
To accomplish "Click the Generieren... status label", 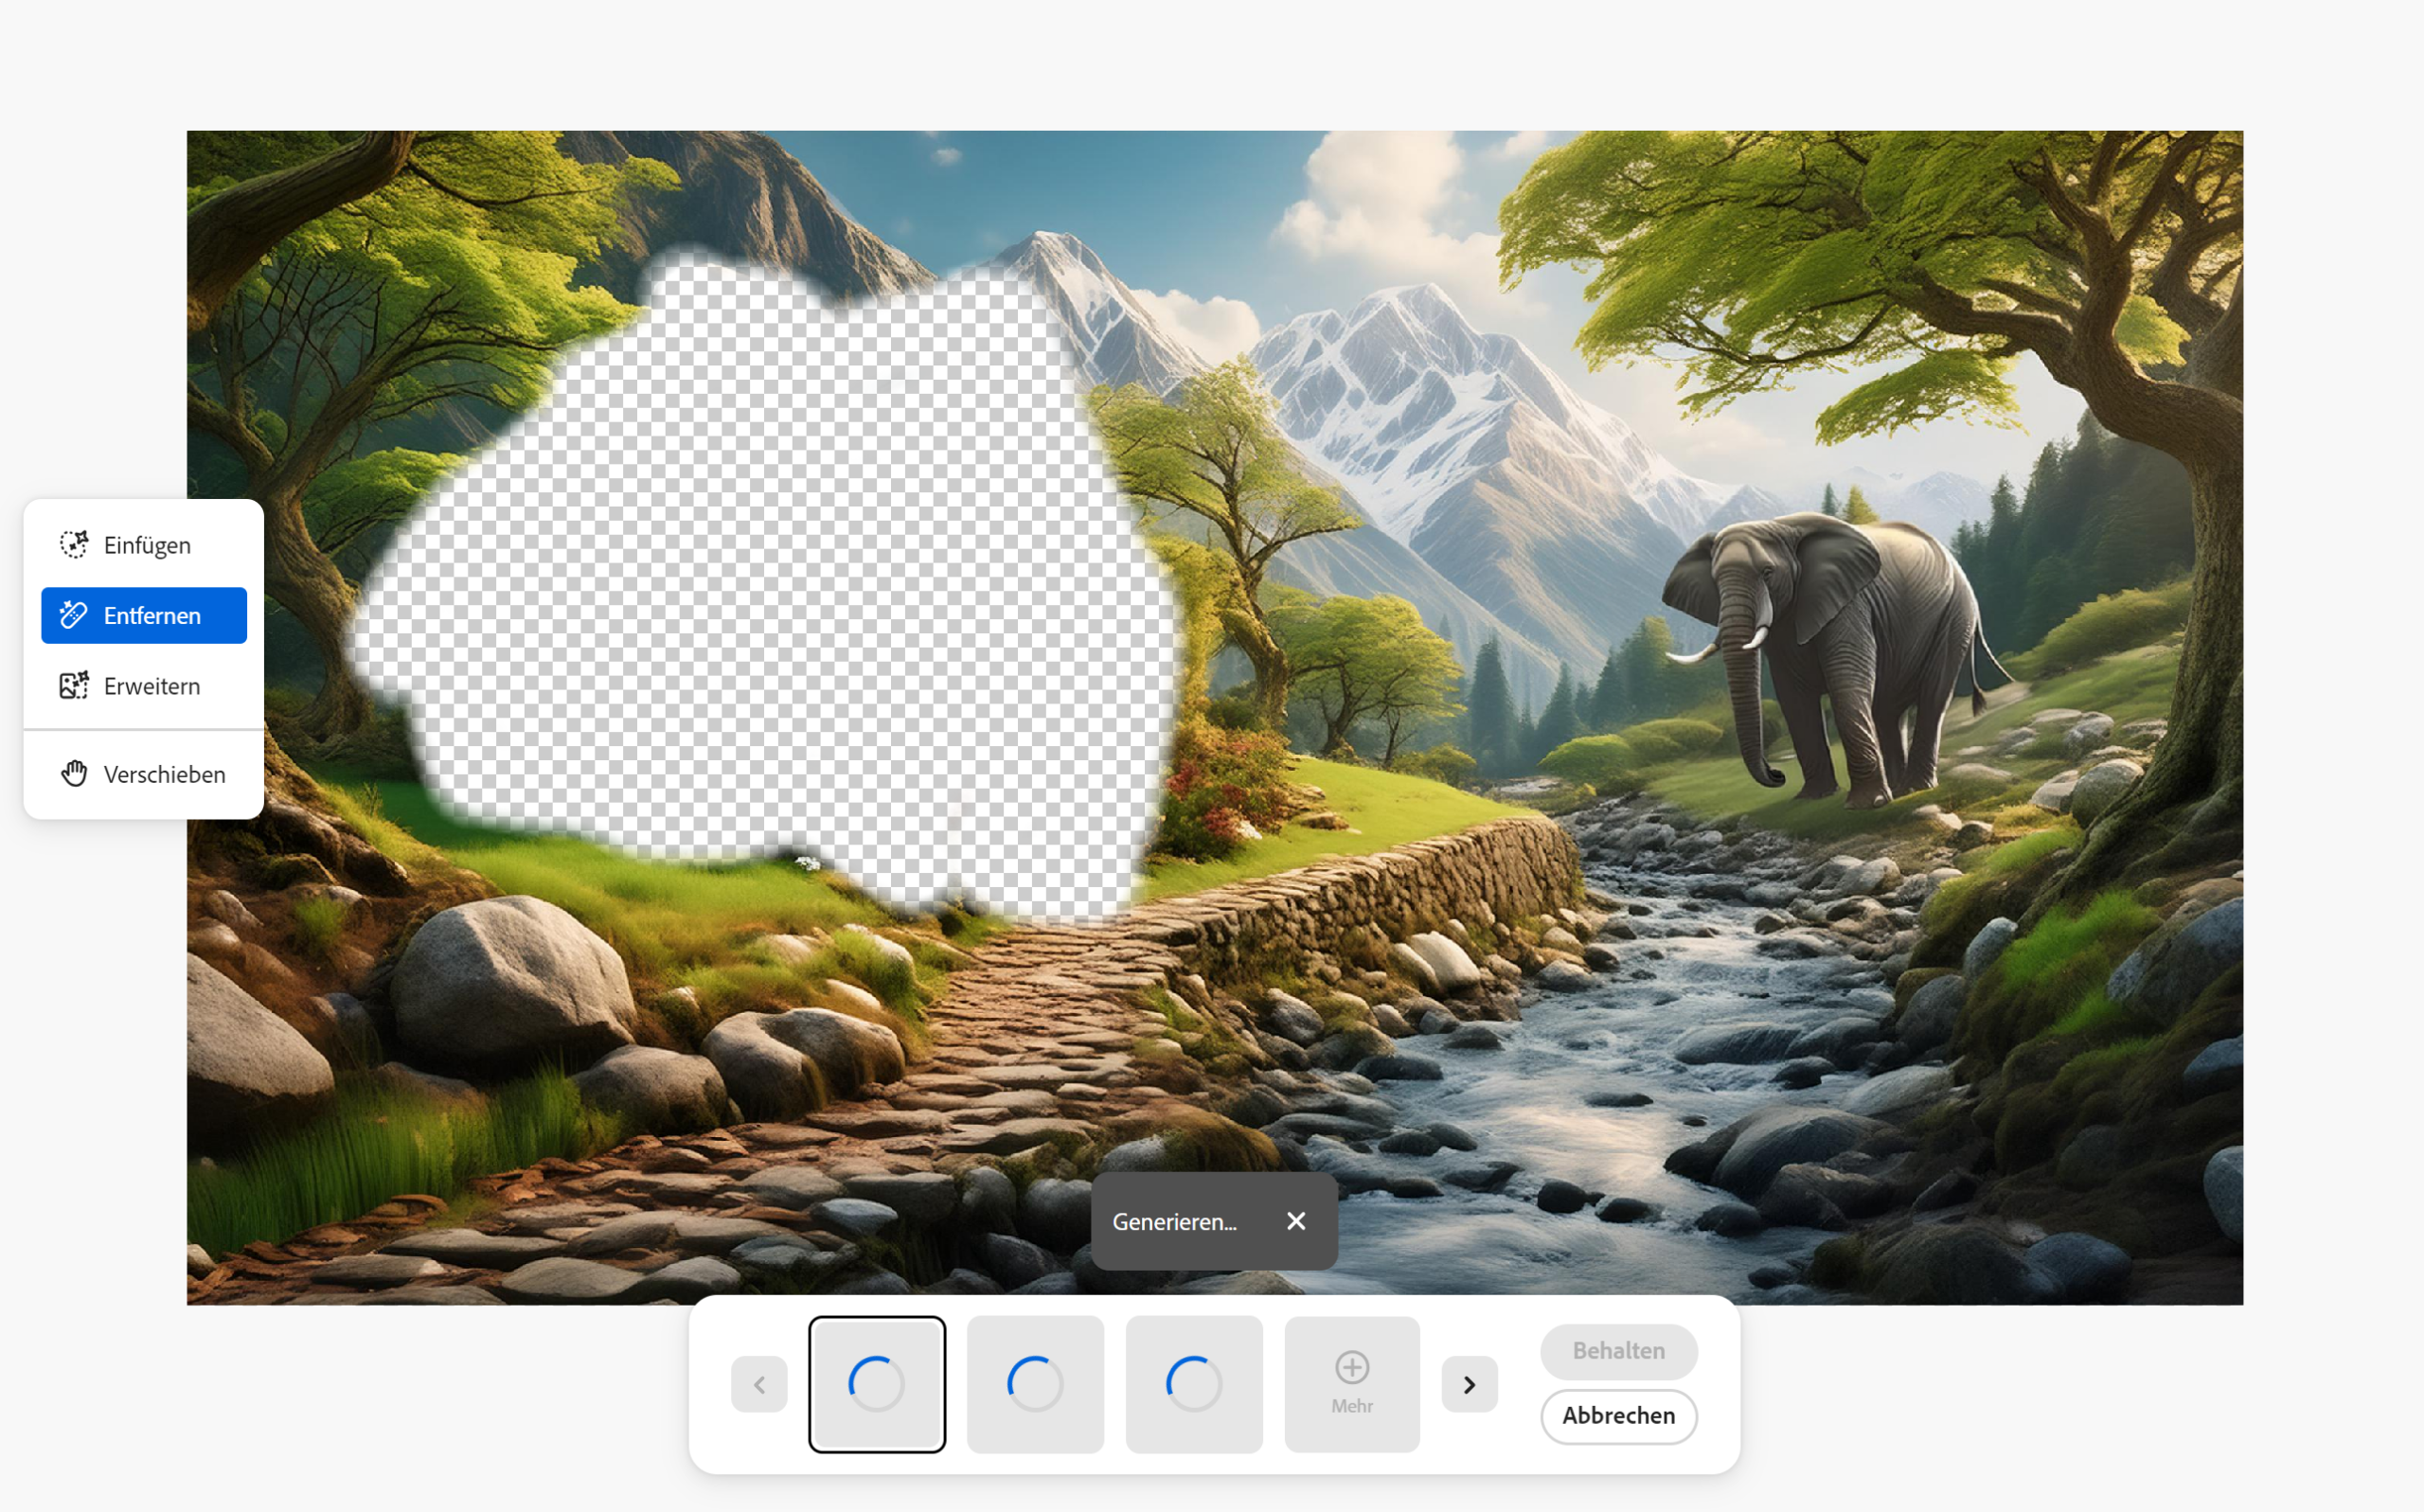I will tap(1174, 1222).
